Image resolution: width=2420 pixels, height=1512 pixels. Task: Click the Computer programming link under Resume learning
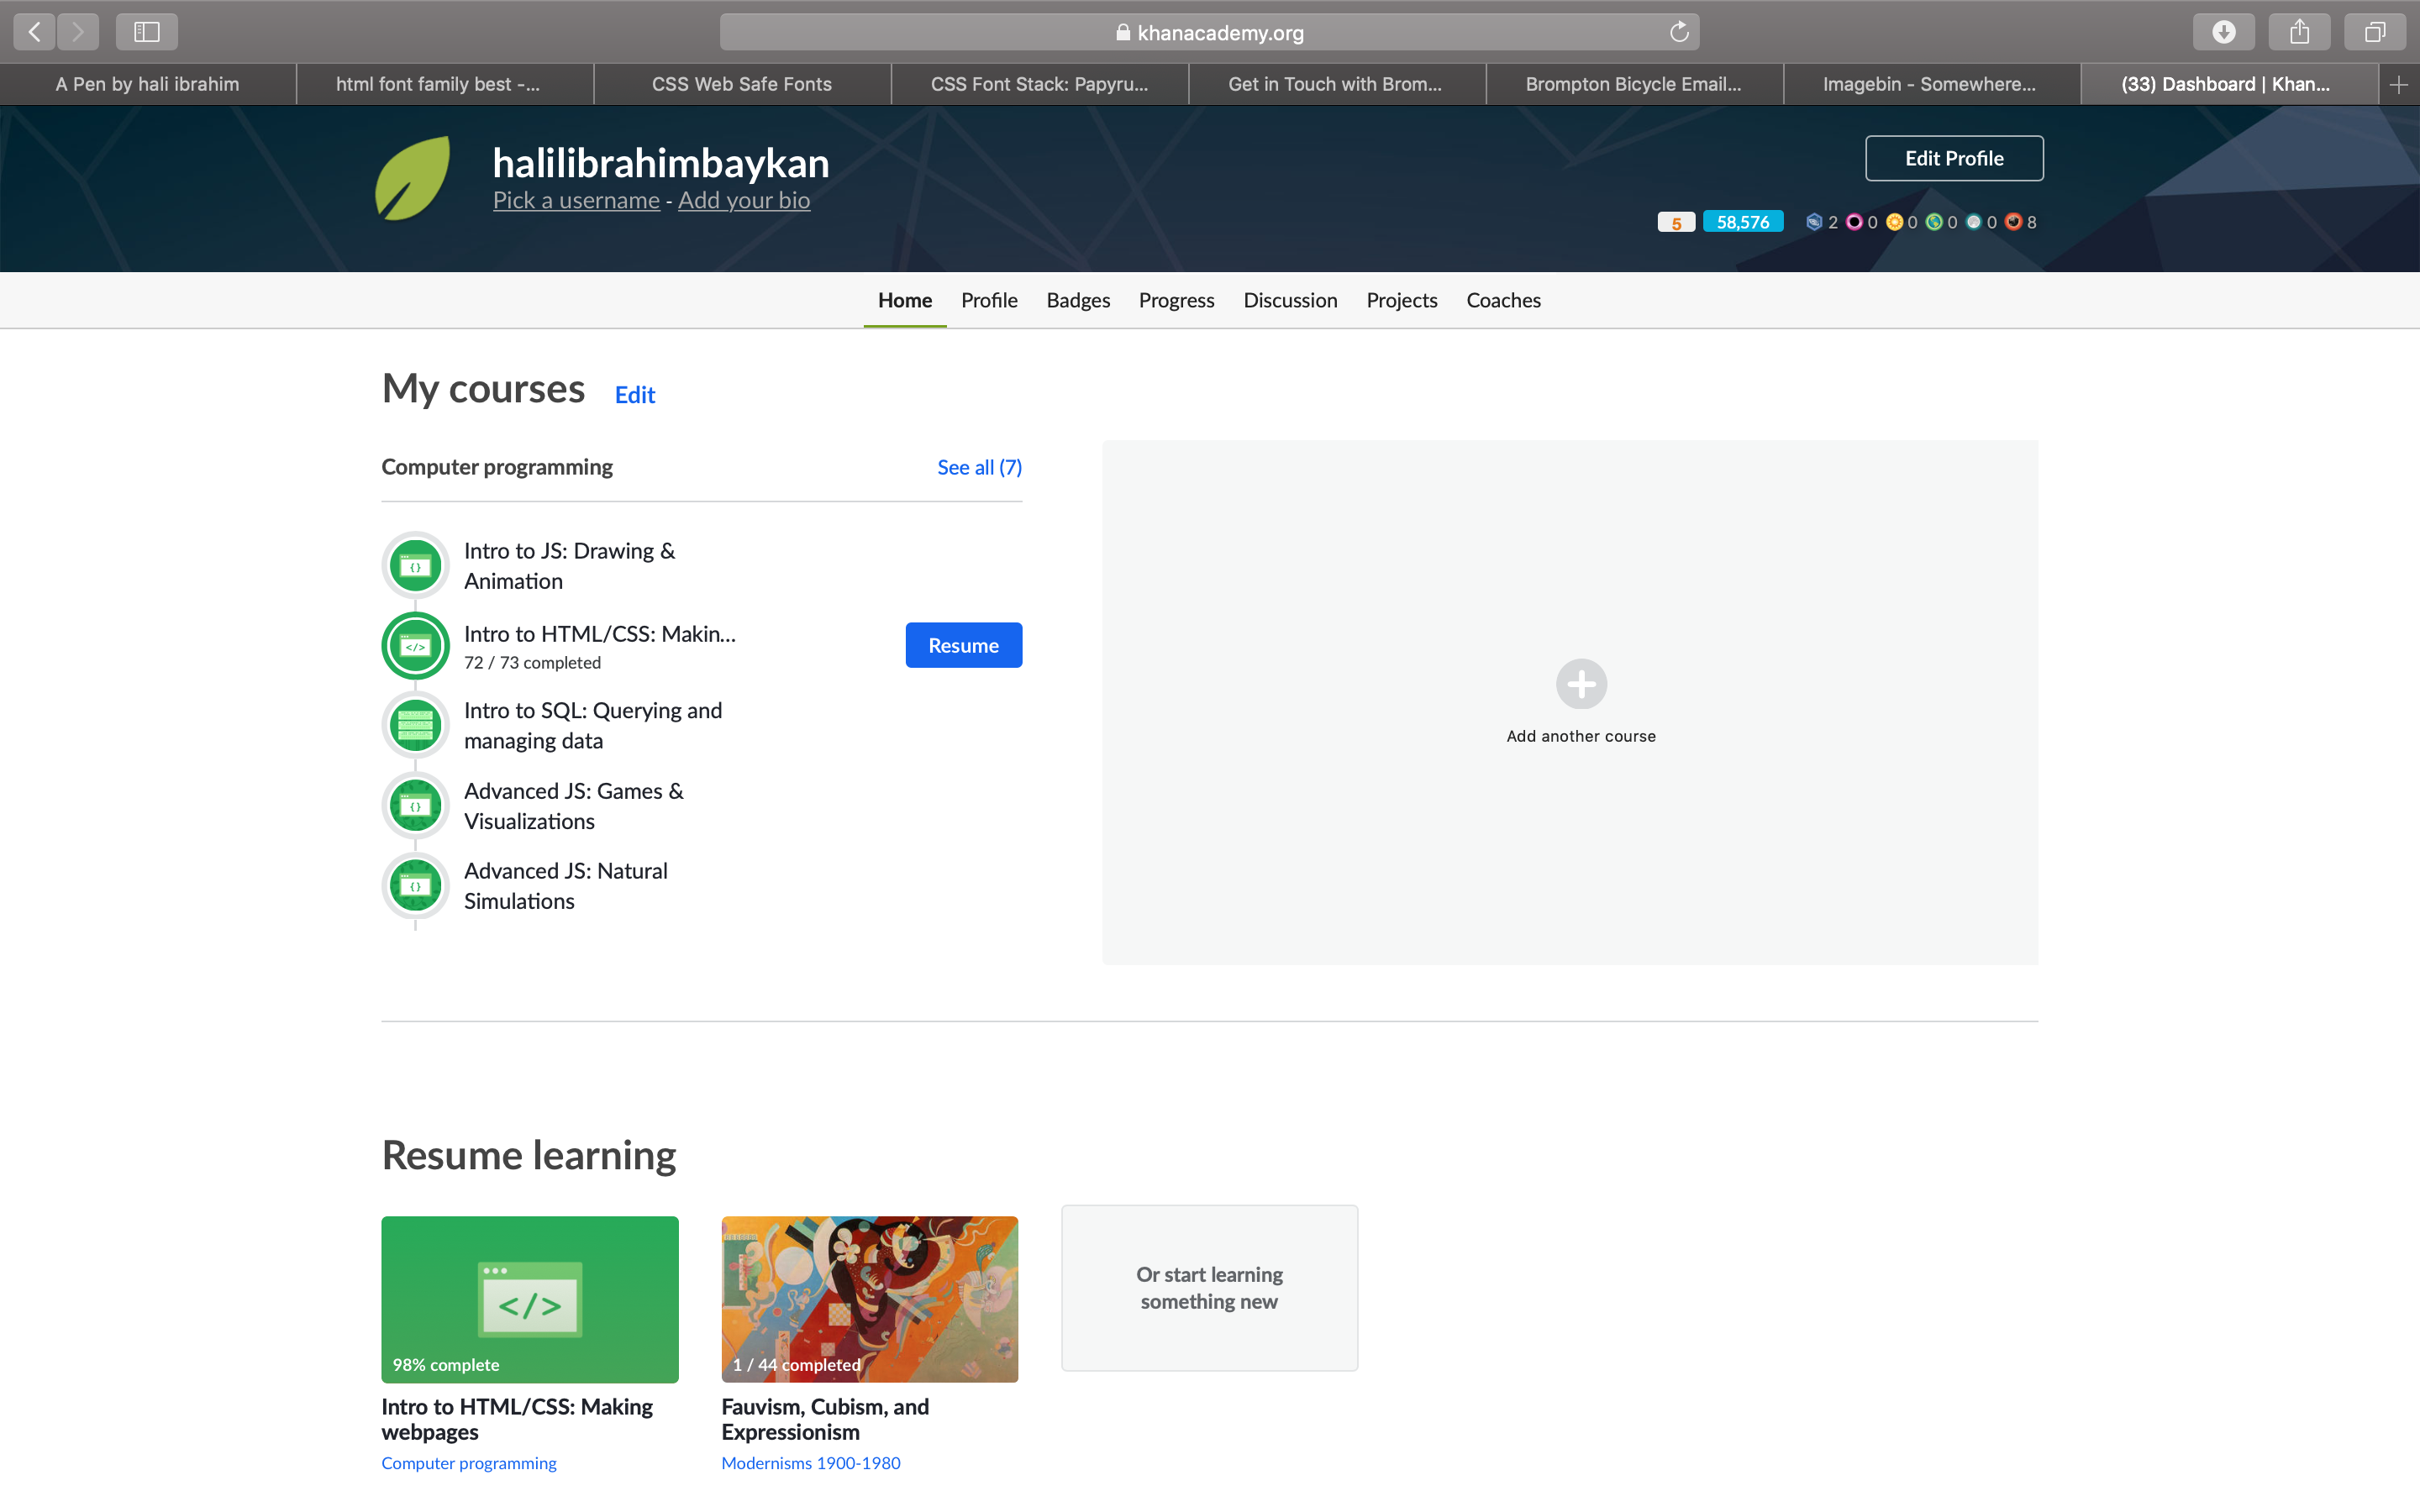point(469,1463)
